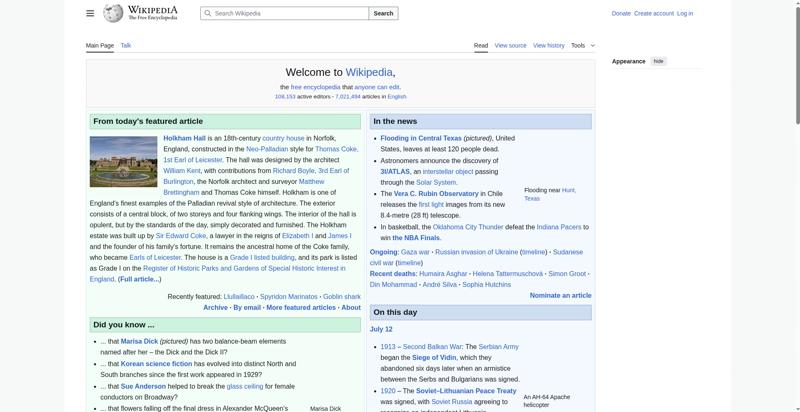Open the Humaira Asghar link
This screenshot has width=800, height=412.
(443, 274)
